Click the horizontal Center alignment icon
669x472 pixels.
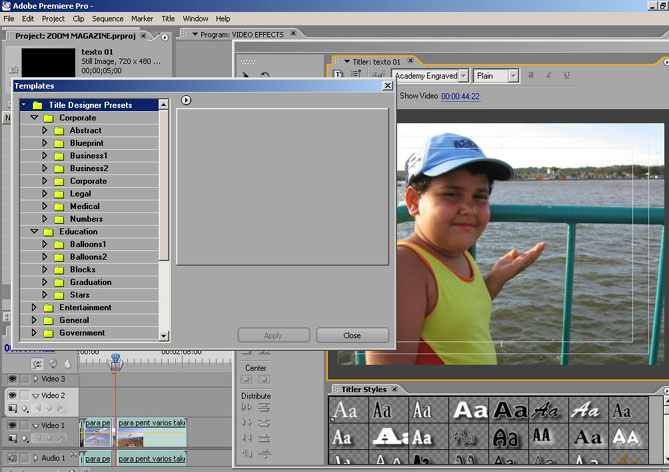247,381
